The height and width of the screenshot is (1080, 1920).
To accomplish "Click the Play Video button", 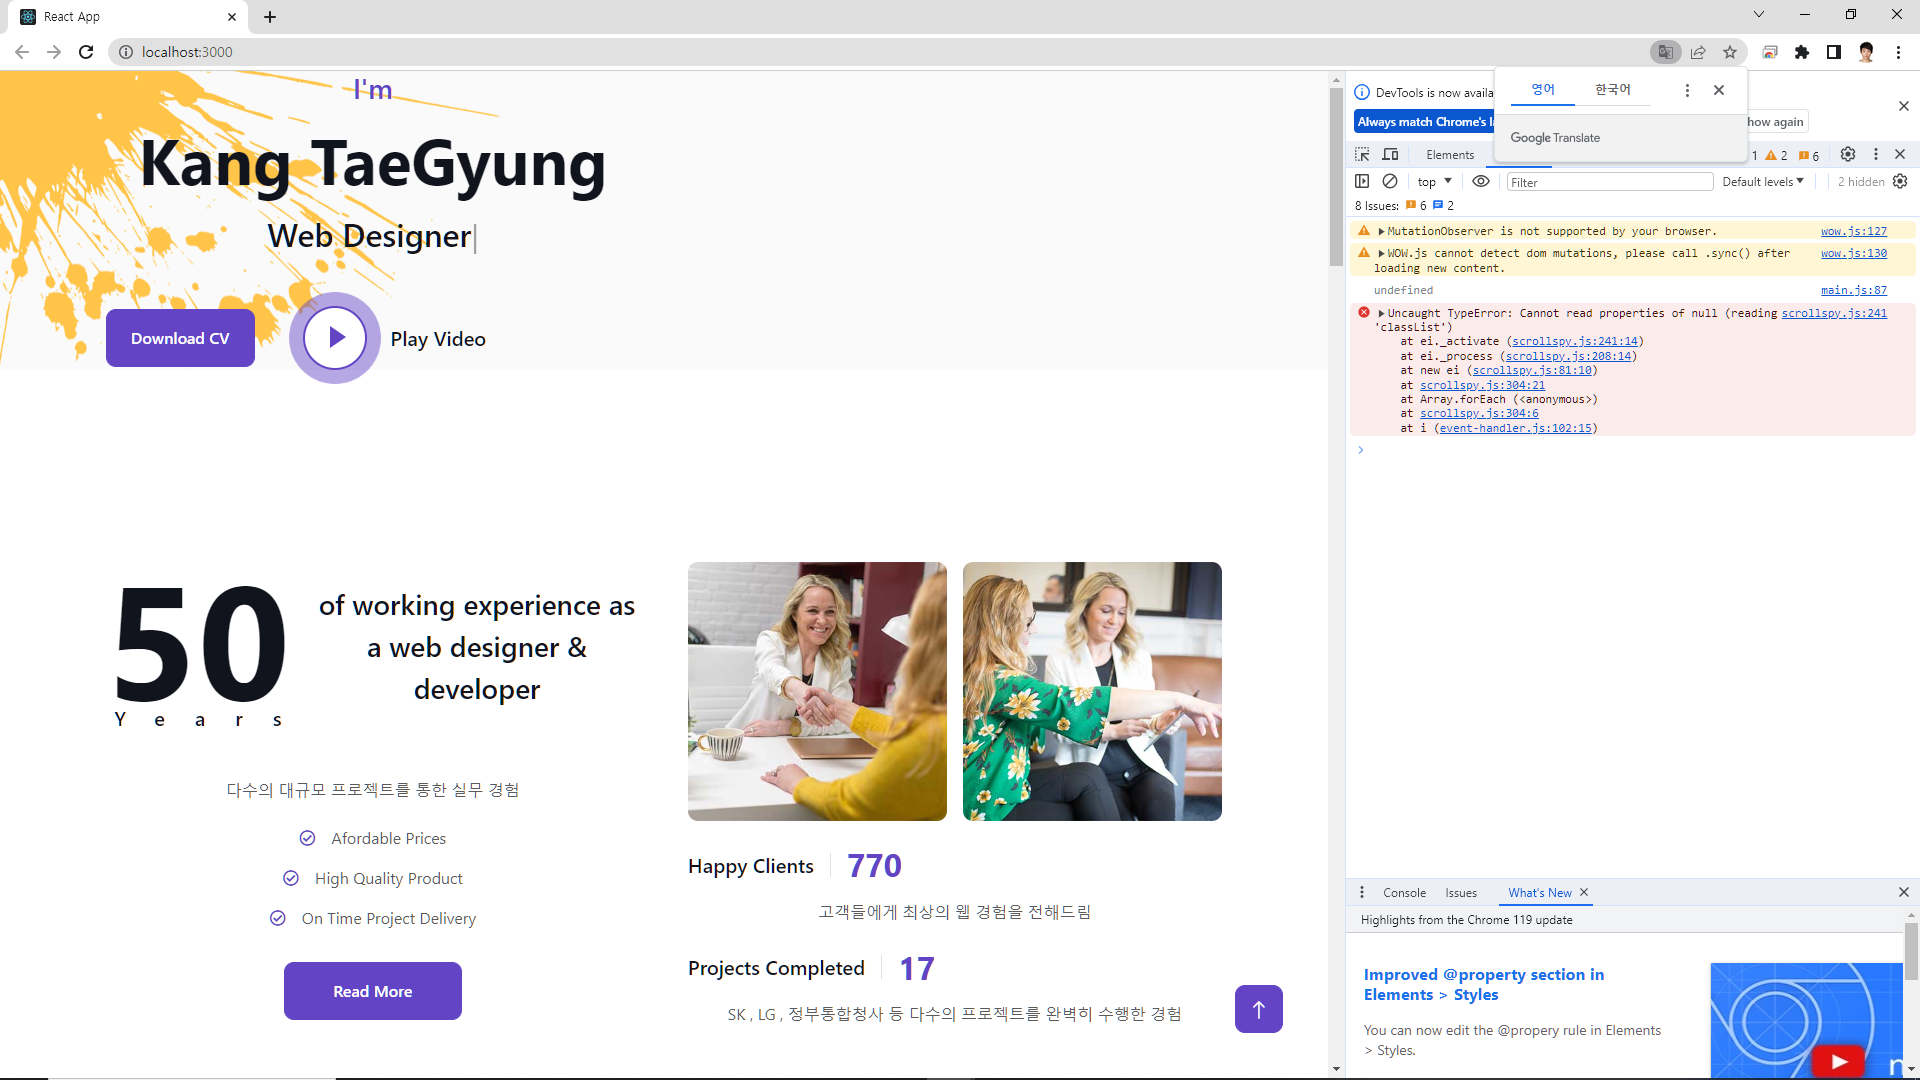I will click(x=335, y=338).
